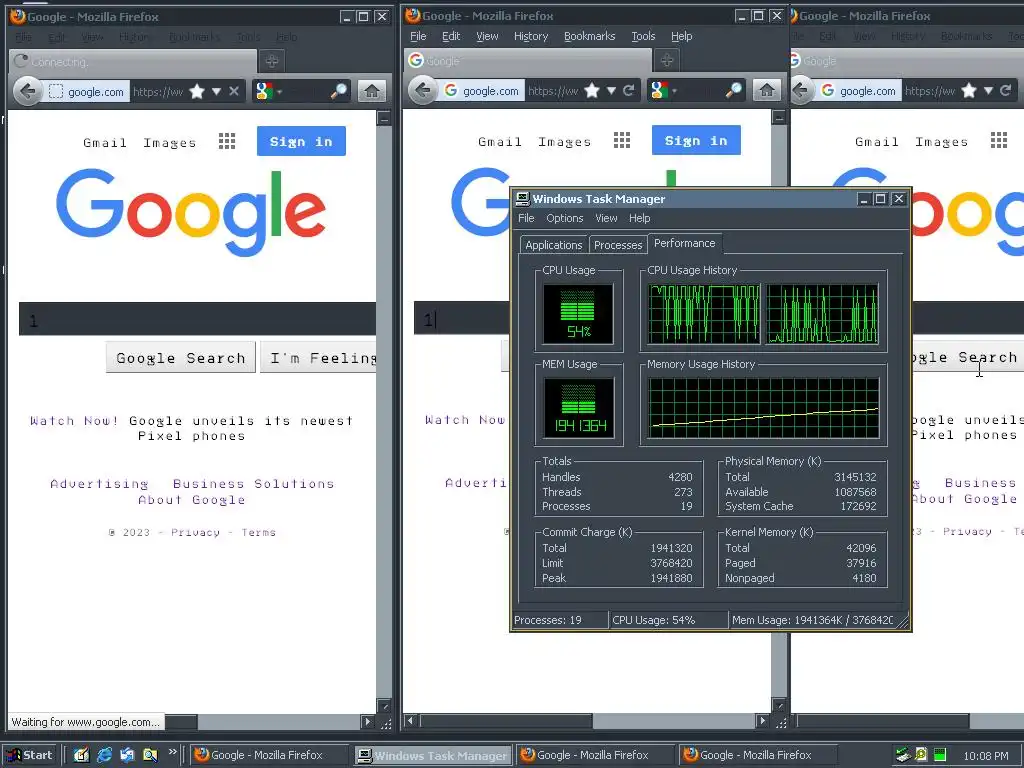
Task: Open Gmail link in left Firefox page
Action: point(104,142)
